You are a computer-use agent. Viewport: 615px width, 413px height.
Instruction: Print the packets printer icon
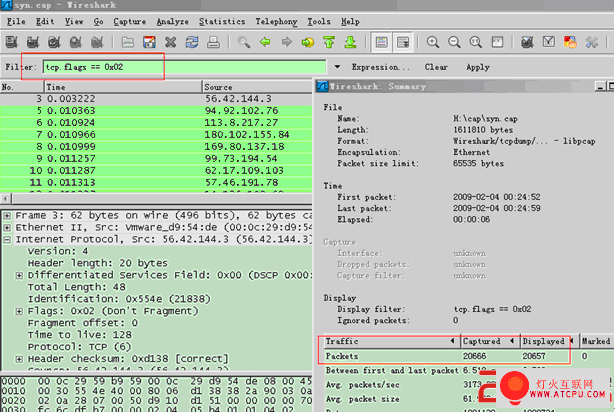(x=213, y=42)
